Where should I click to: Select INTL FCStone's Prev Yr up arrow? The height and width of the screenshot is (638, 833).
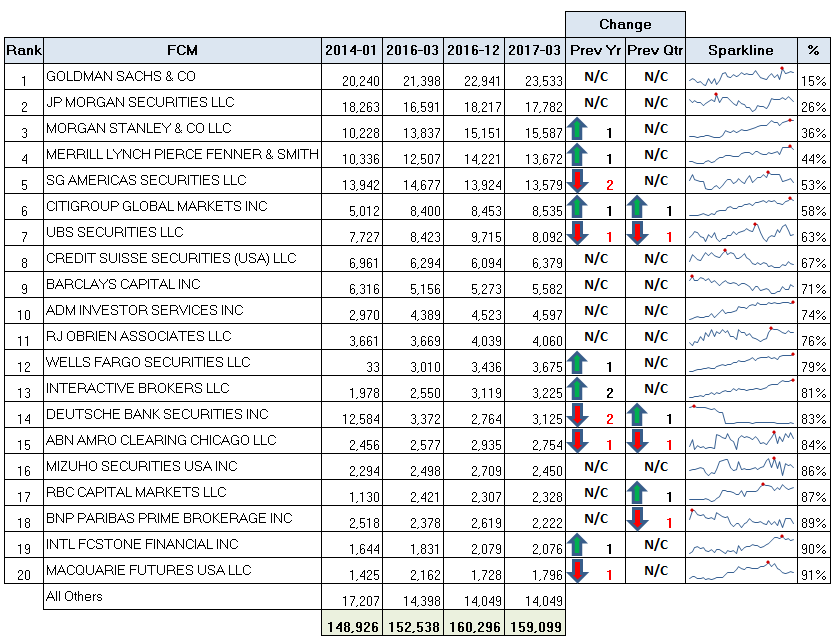click(577, 545)
